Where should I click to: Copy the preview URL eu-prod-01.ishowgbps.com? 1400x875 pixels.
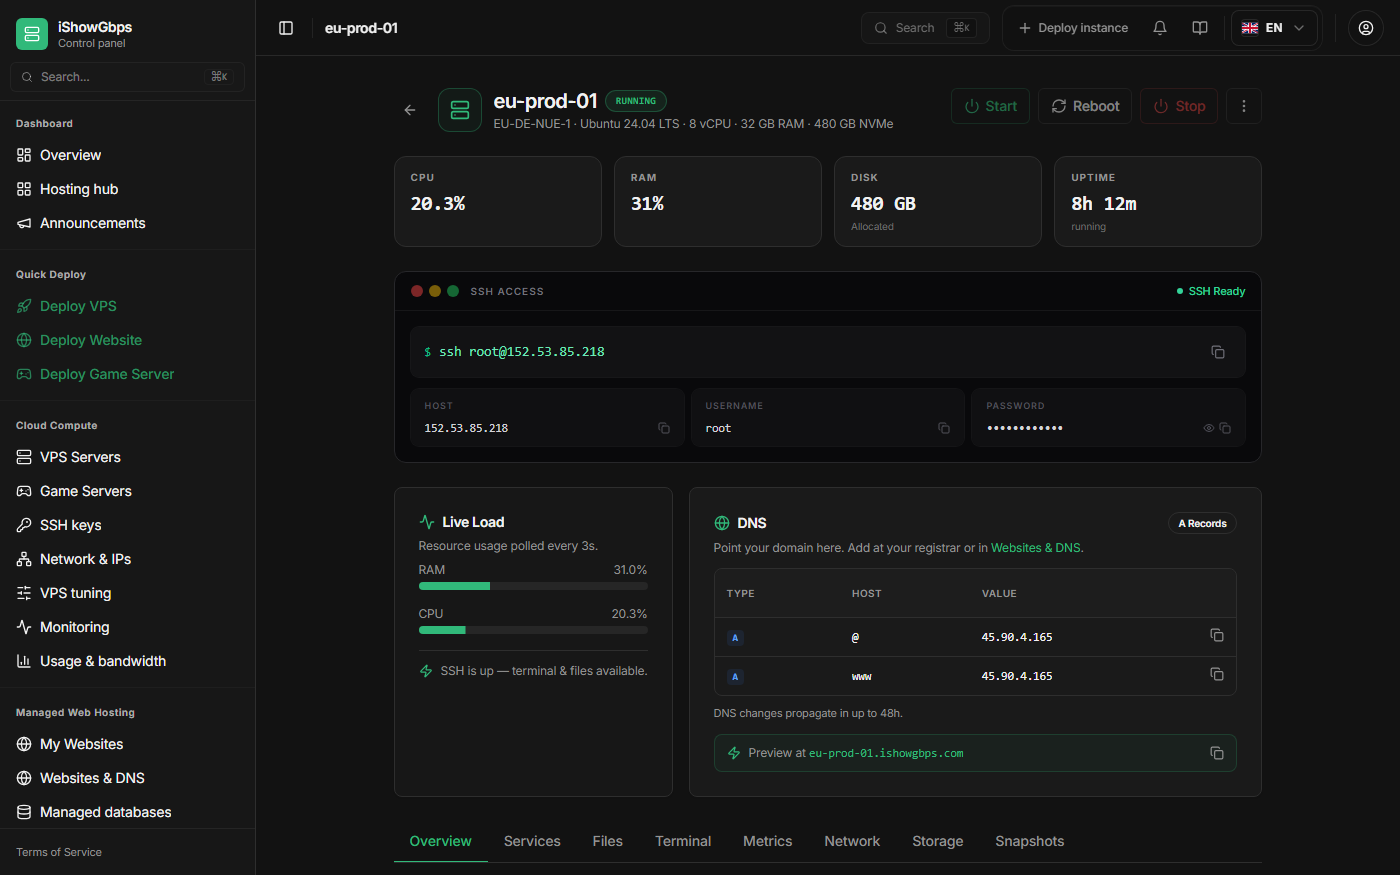(x=1217, y=753)
